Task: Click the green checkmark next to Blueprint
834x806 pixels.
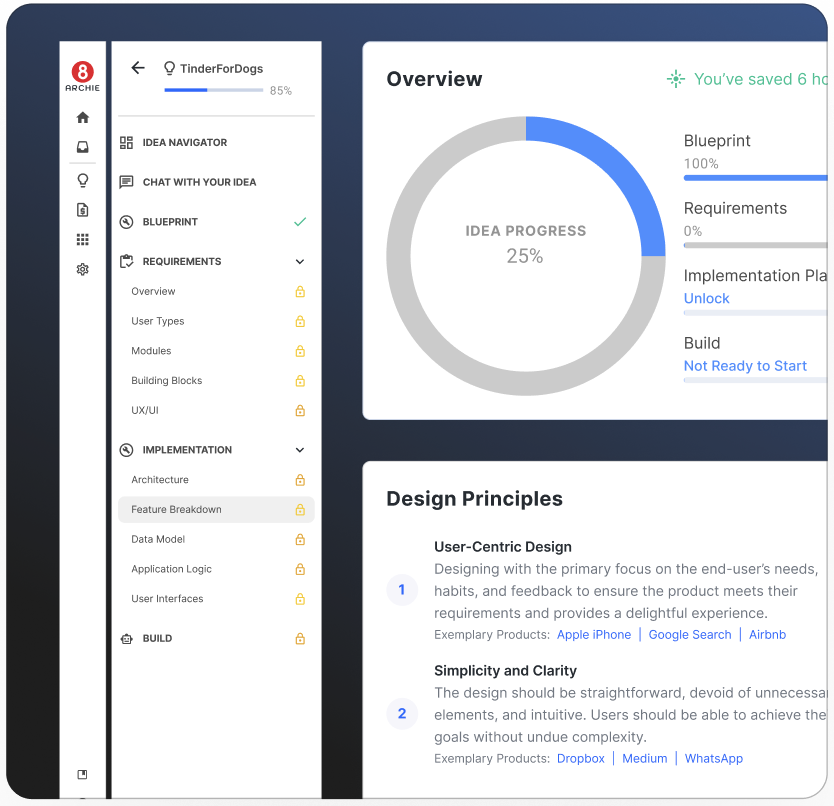Action: [x=299, y=222]
